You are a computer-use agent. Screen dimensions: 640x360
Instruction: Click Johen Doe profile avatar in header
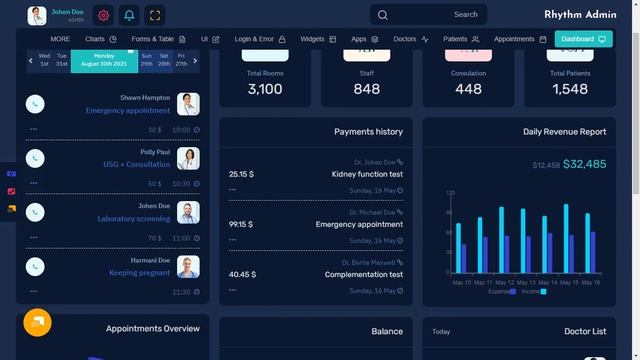37,16
